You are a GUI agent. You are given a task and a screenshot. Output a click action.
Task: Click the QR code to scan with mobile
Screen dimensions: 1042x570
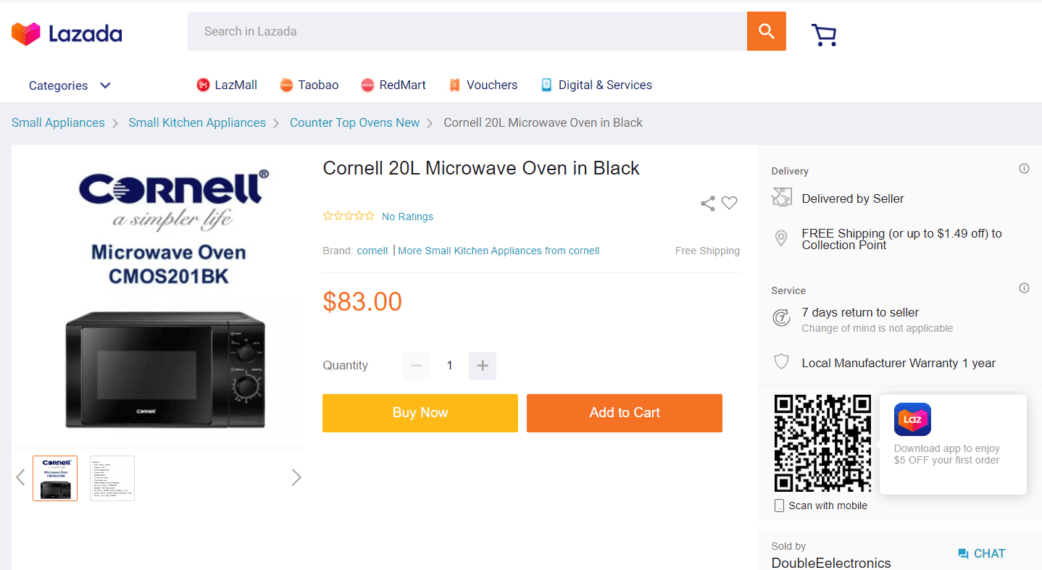(822, 442)
